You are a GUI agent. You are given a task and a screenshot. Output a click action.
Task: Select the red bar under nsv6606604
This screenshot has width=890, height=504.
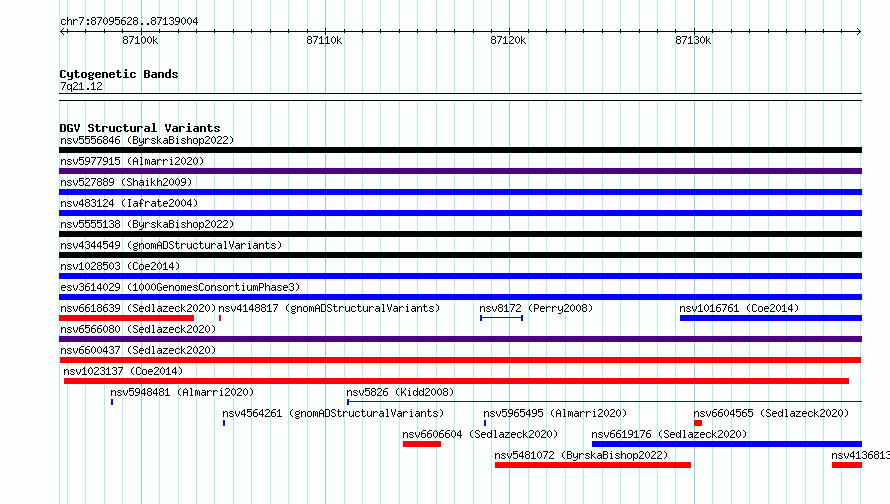(x=422, y=444)
